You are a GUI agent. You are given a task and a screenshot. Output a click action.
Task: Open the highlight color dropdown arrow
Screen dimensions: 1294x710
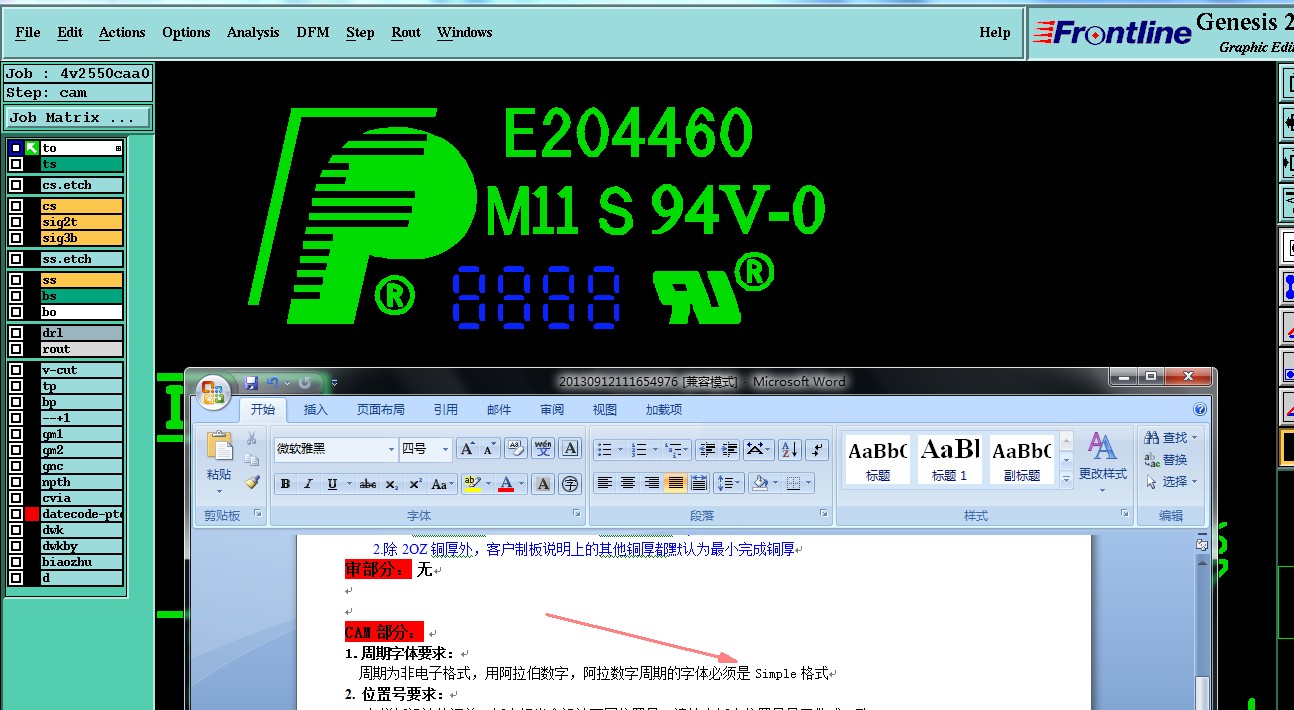489,484
